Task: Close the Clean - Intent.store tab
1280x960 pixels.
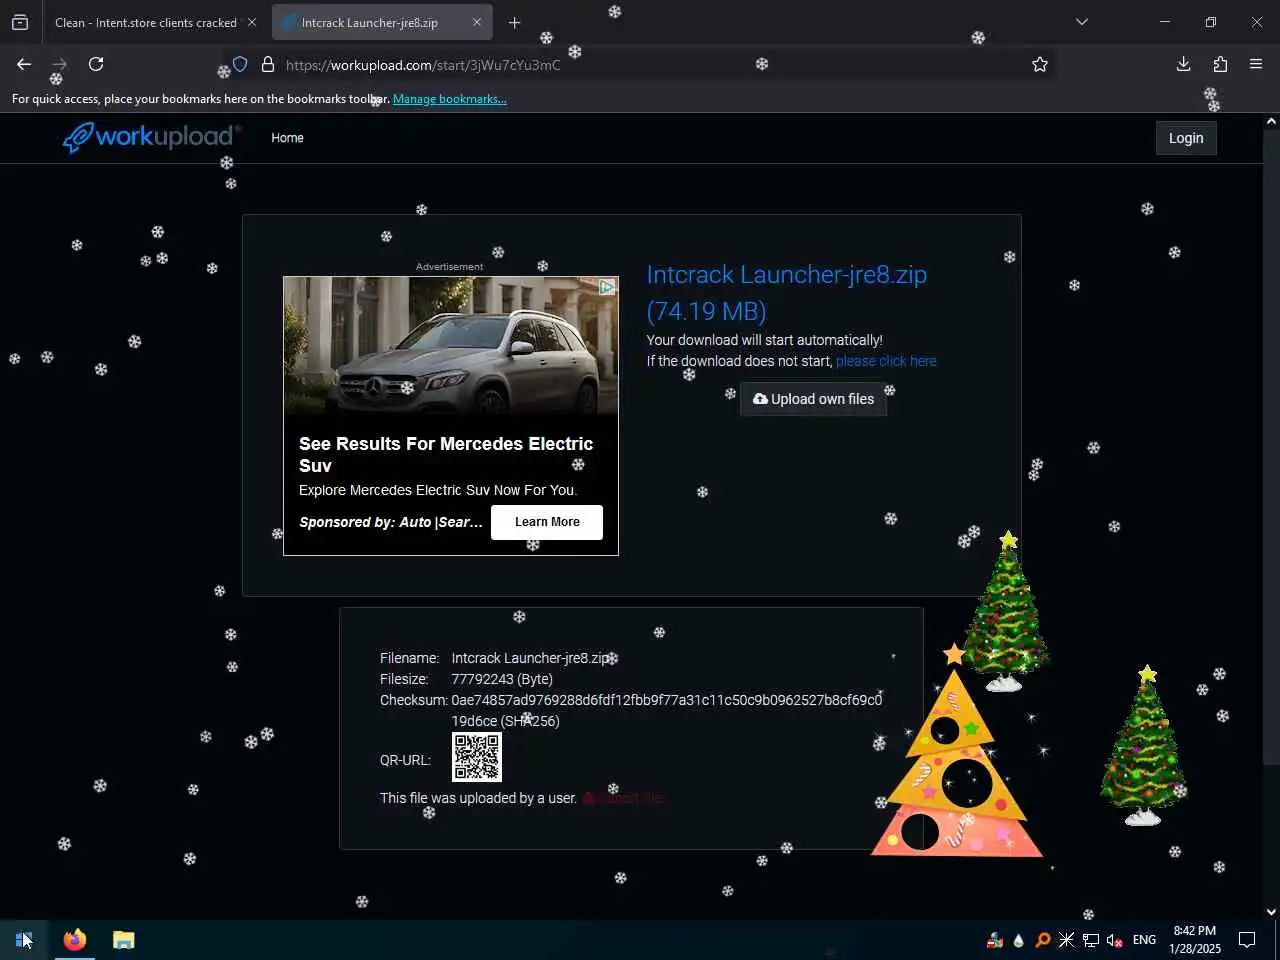Action: click(x=252, y=22)
